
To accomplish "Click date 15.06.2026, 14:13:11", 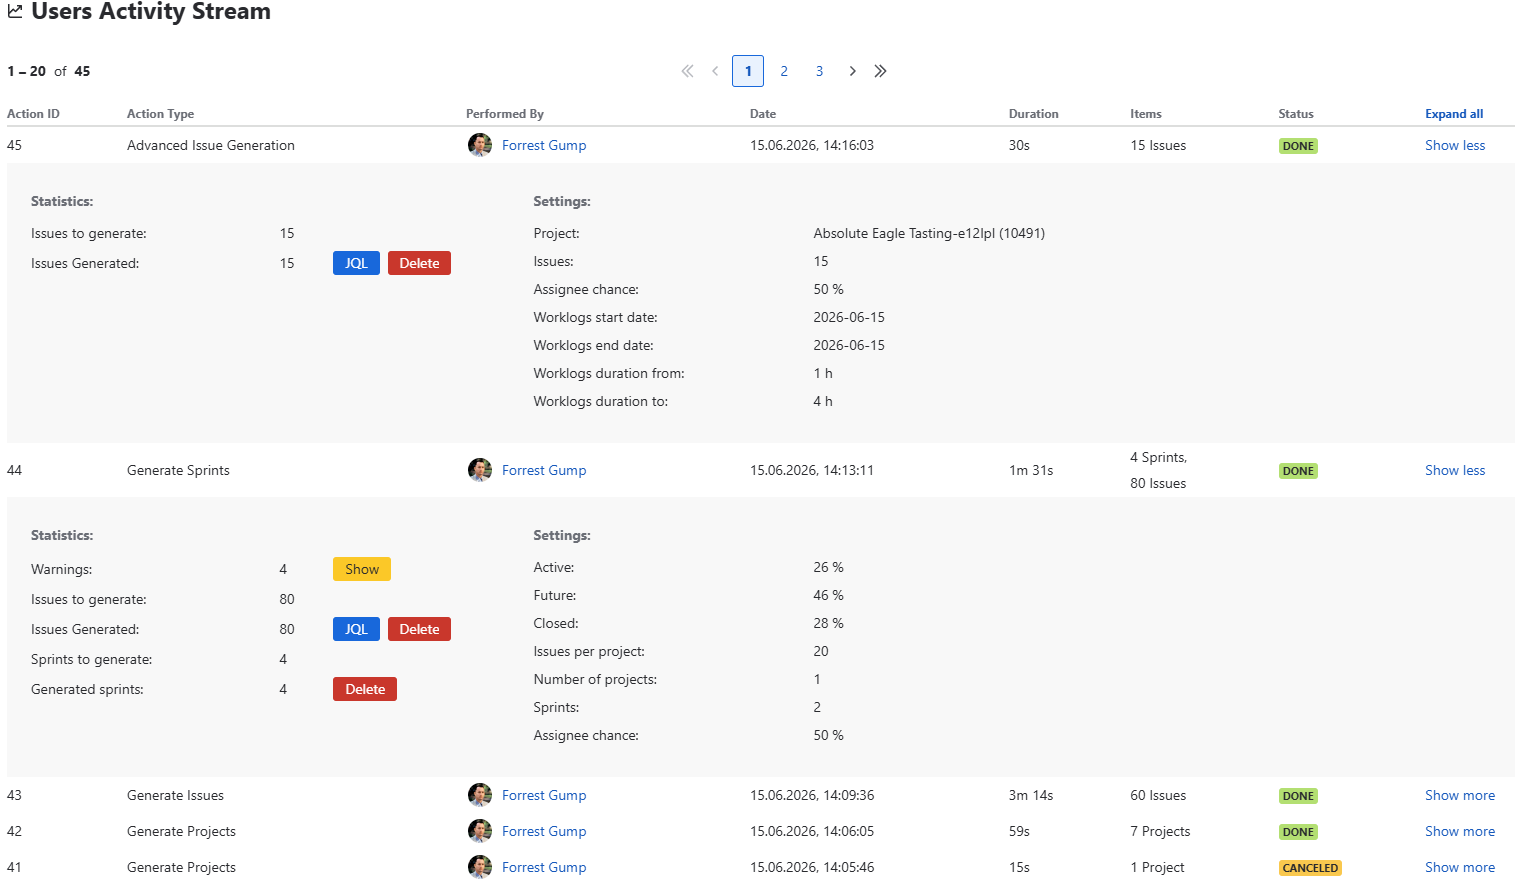I will point(812,470).
